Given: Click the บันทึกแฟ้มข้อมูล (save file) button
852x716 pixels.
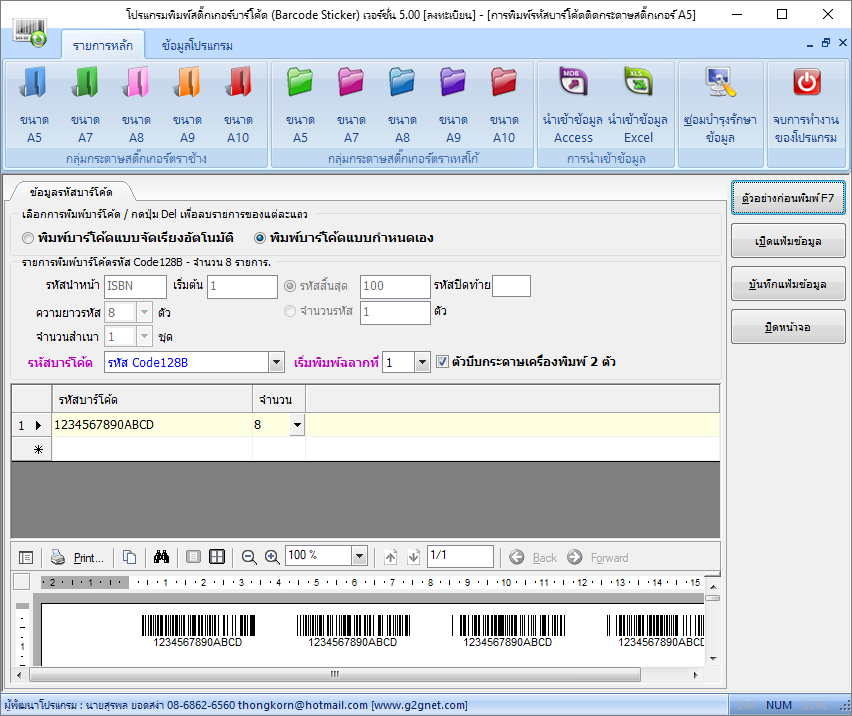Looking at the screenshot, I should coord(788,284).
